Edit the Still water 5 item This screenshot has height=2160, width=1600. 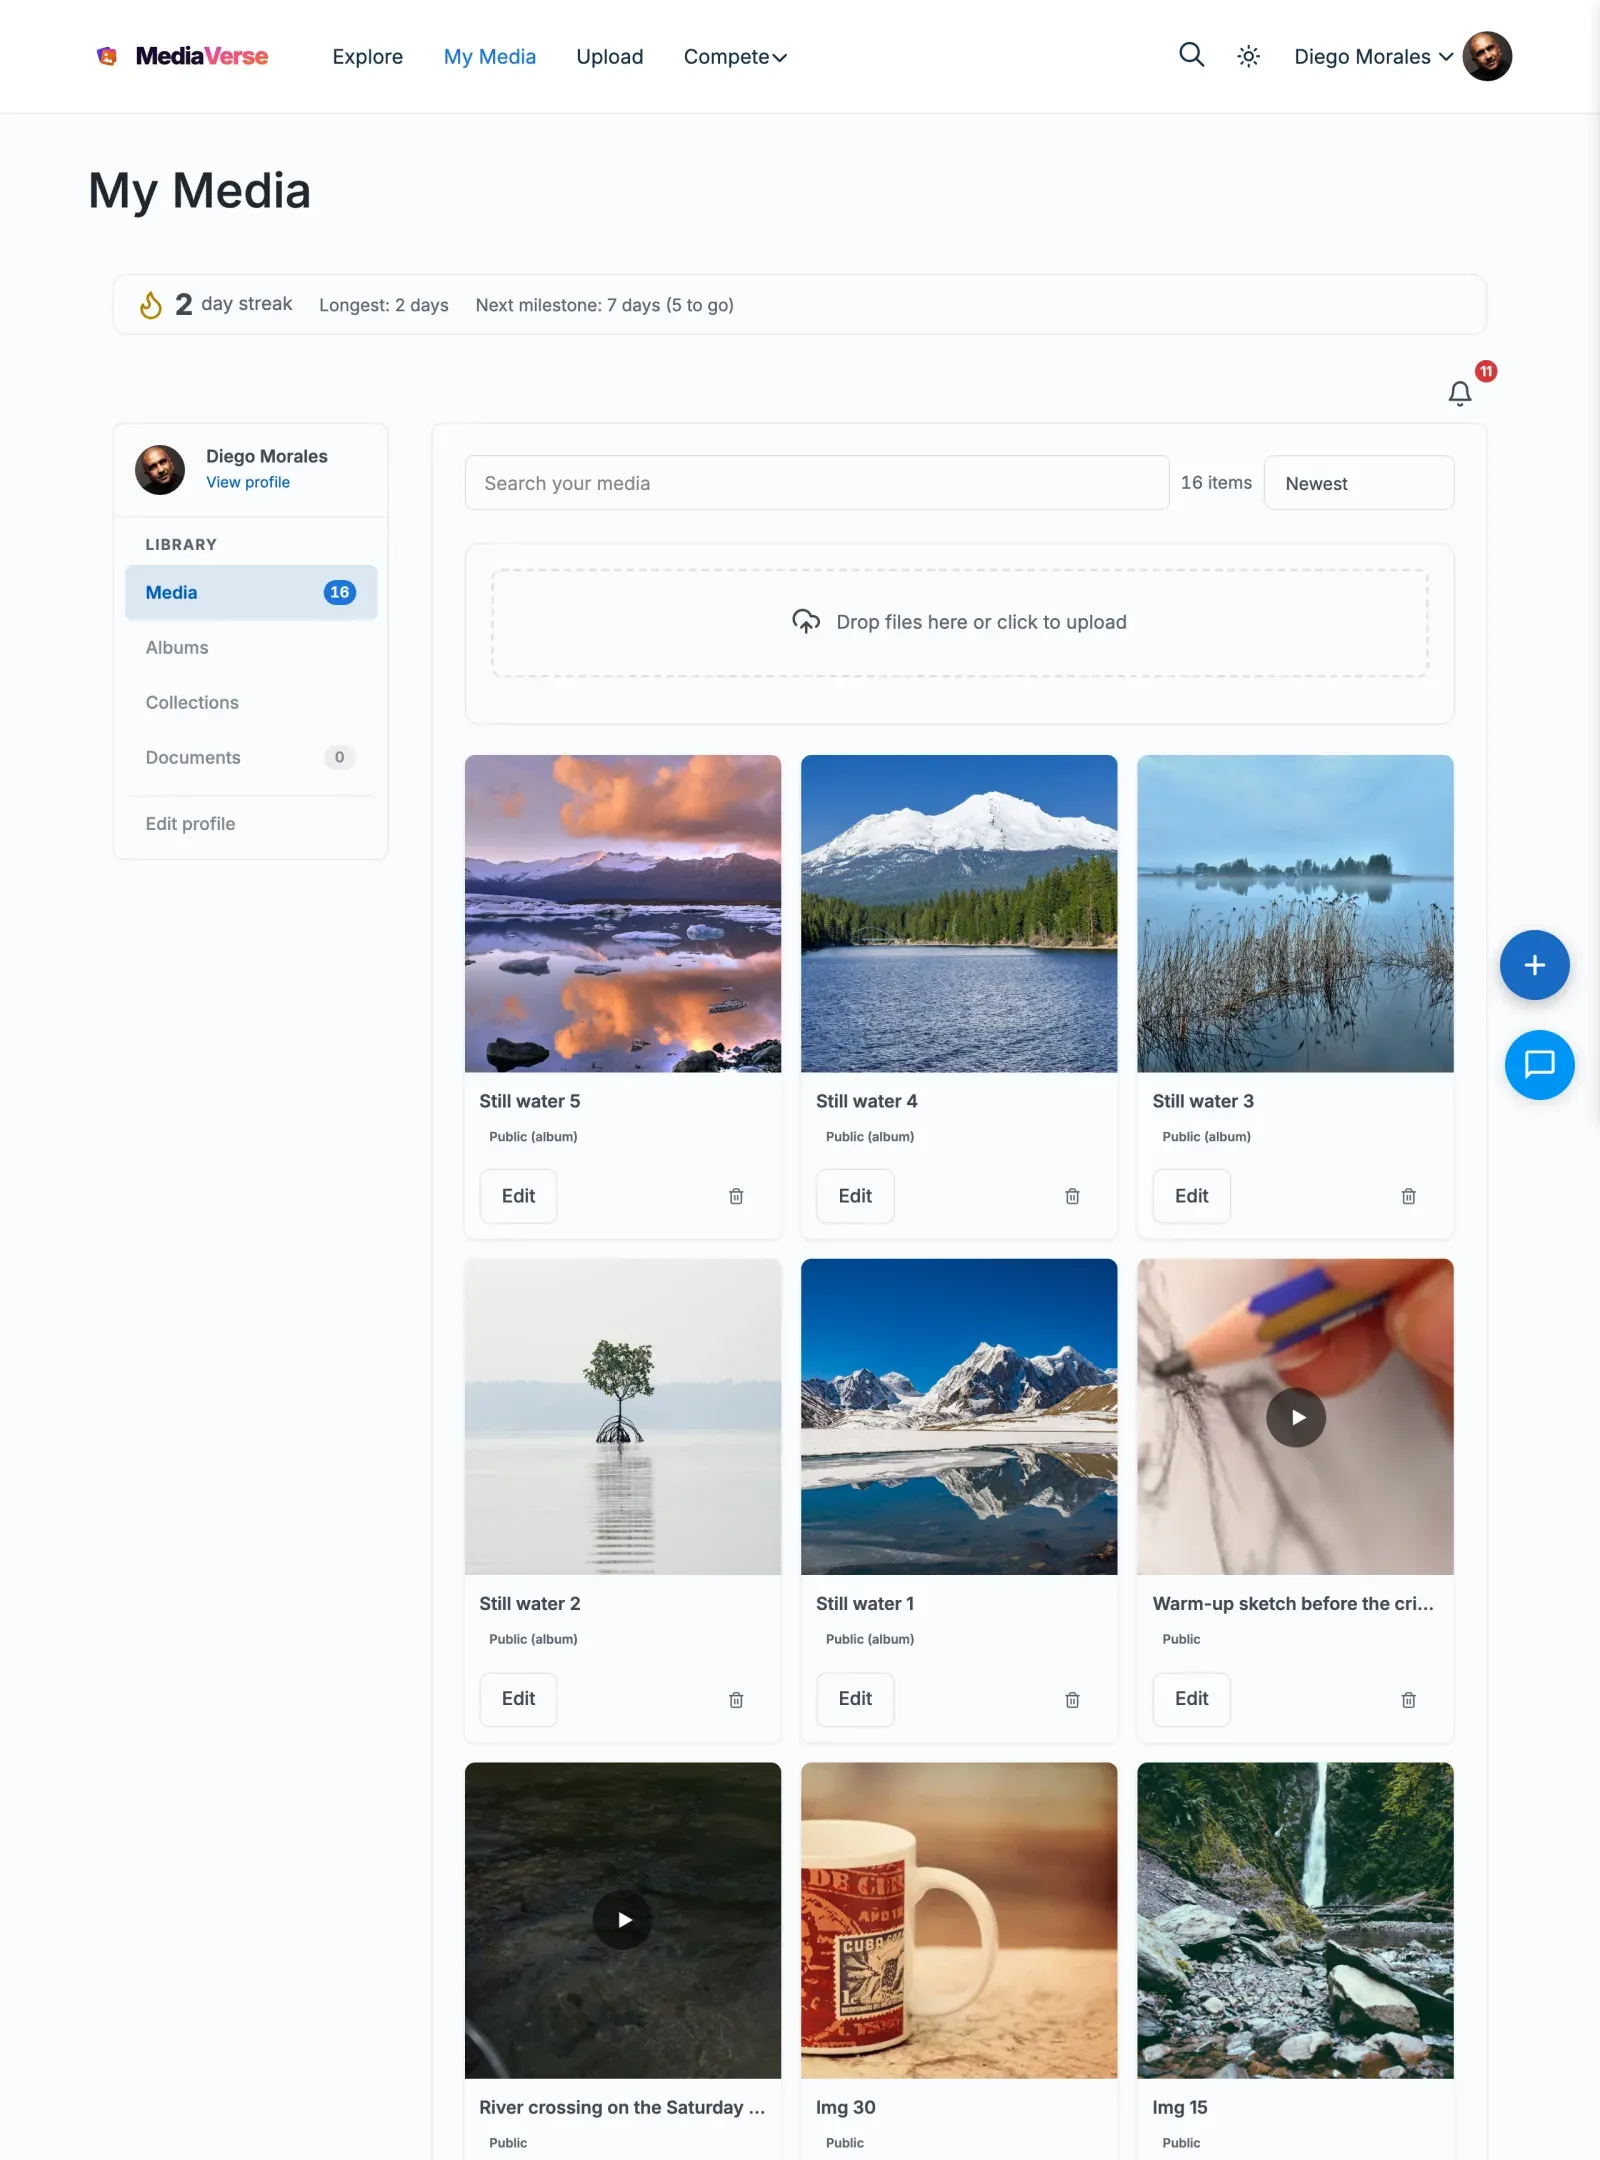[518, 1196]
